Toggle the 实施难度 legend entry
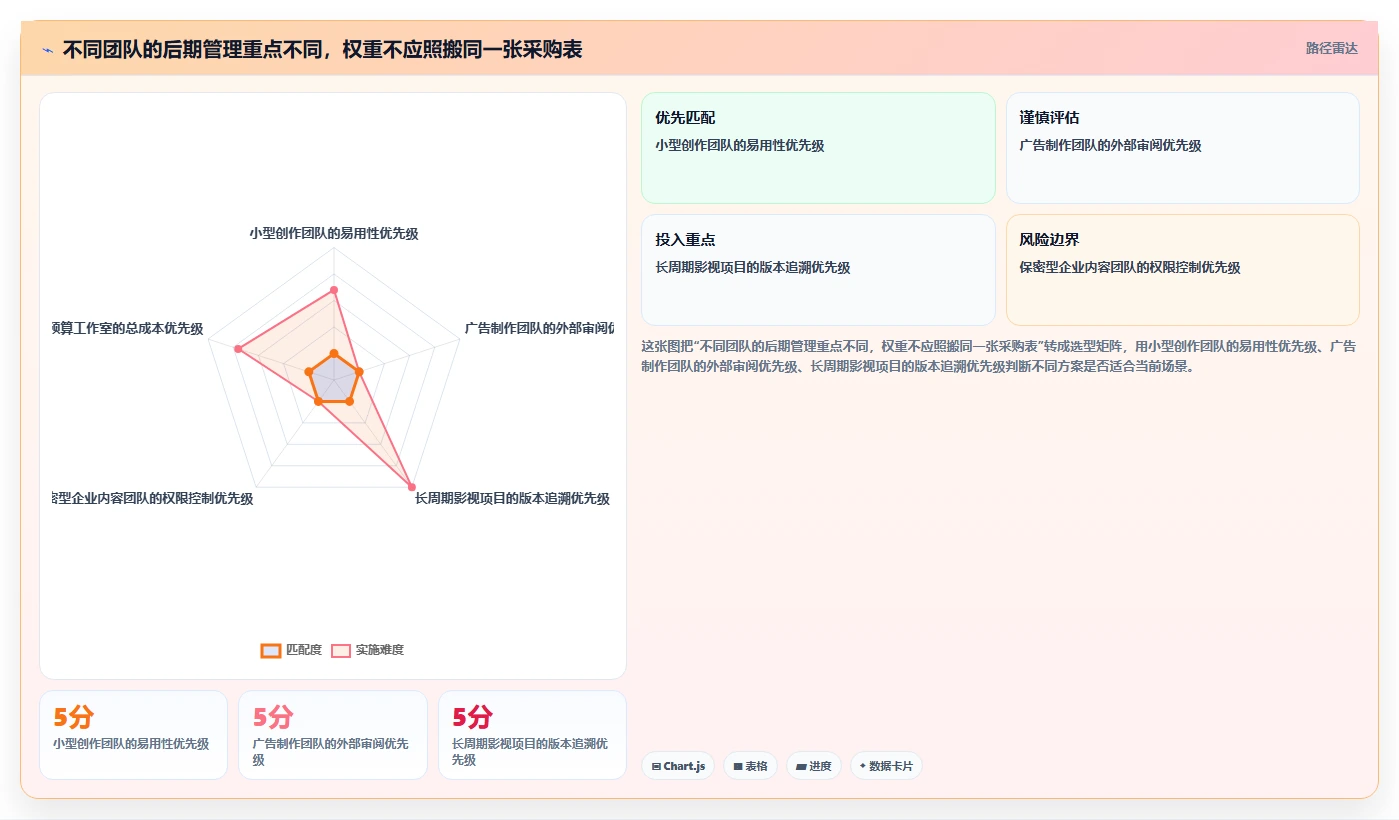 coord(367,650)
